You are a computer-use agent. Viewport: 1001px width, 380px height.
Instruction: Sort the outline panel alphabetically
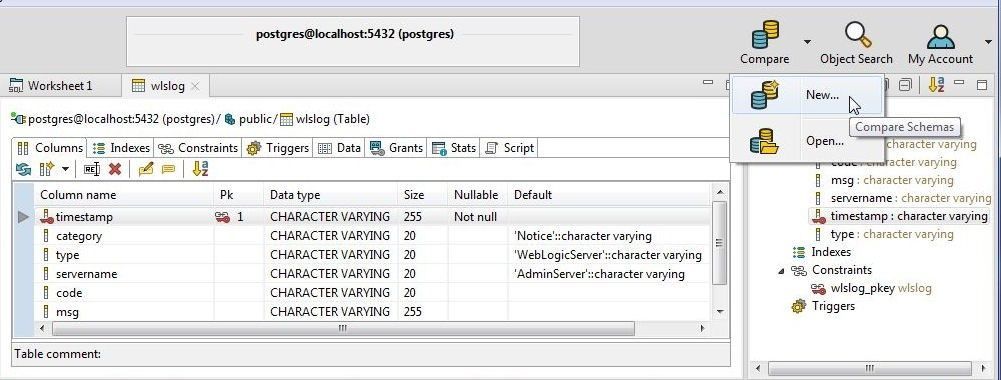936,84
